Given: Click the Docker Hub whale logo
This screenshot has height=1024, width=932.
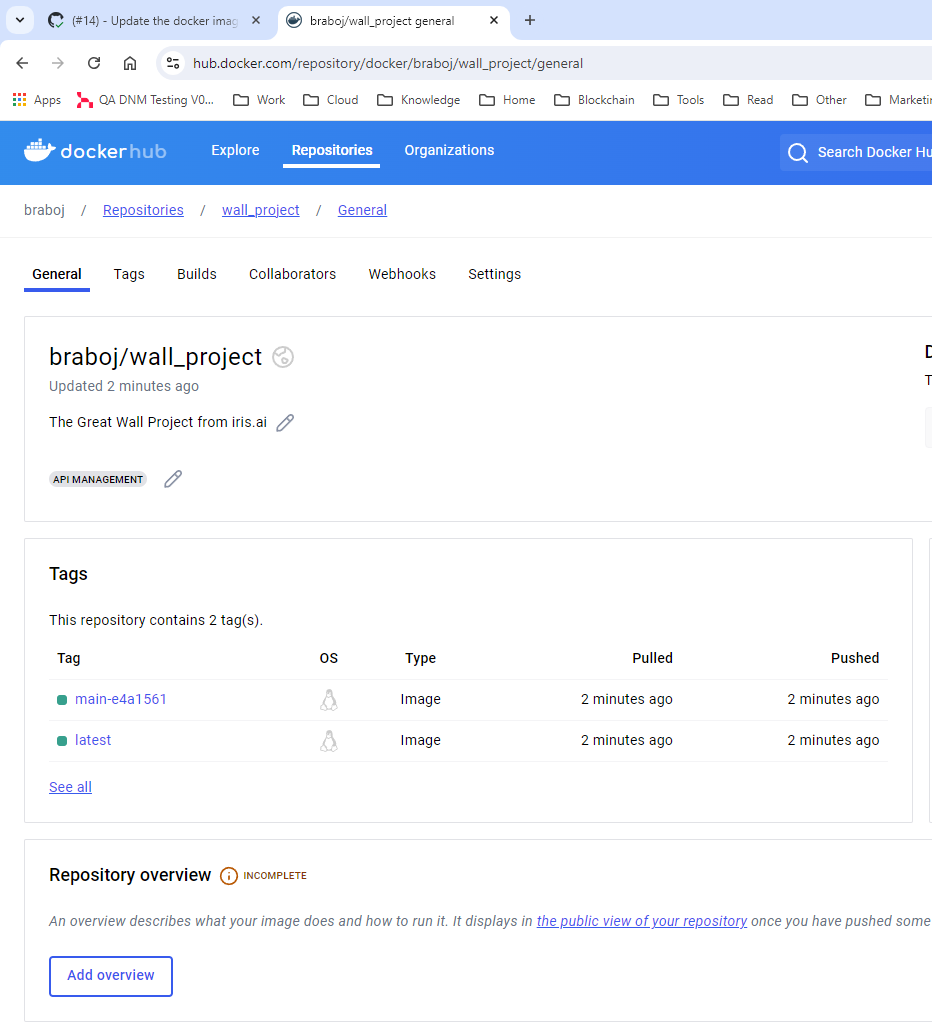Looking at the screenshot, I should [x=40, y=150].
